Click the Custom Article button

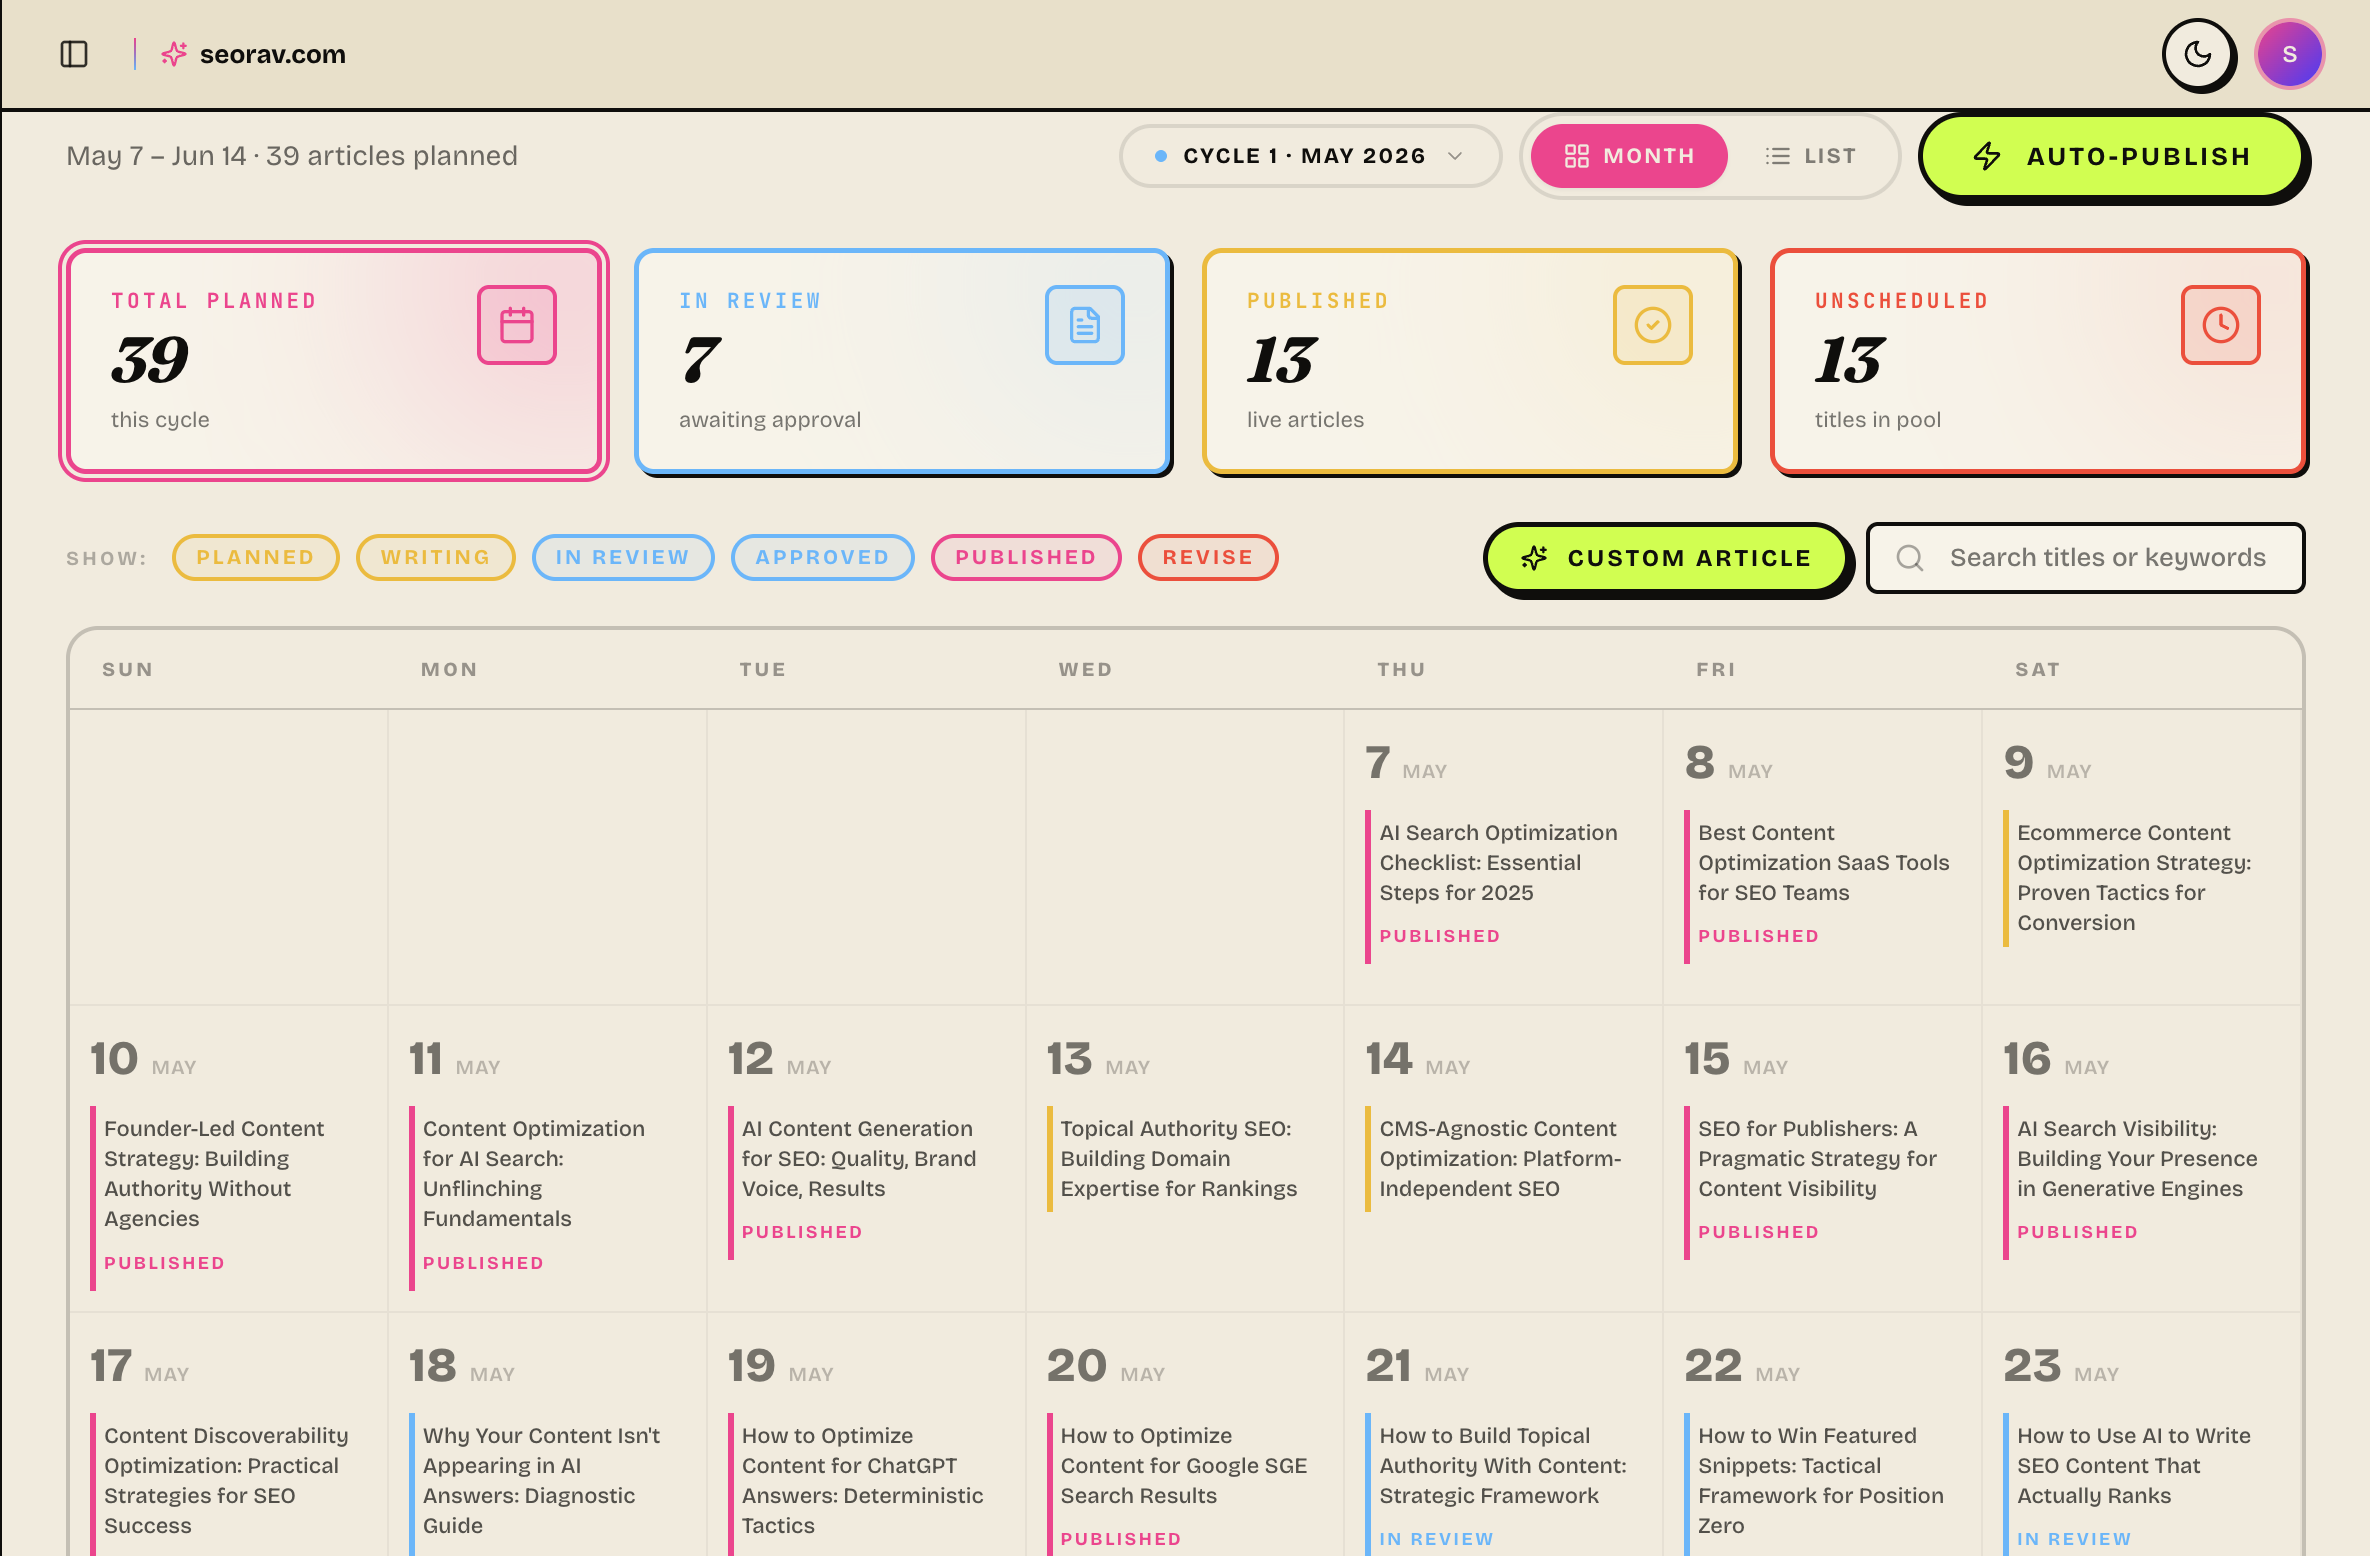point(1666,558)
